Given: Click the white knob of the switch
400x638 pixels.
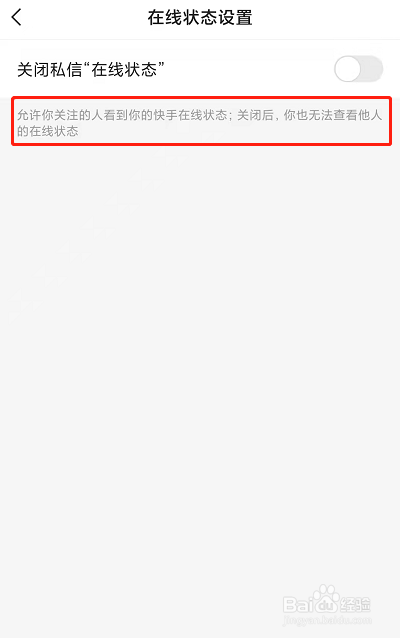Looking at the screenshot, I should [x=348, y=69].
